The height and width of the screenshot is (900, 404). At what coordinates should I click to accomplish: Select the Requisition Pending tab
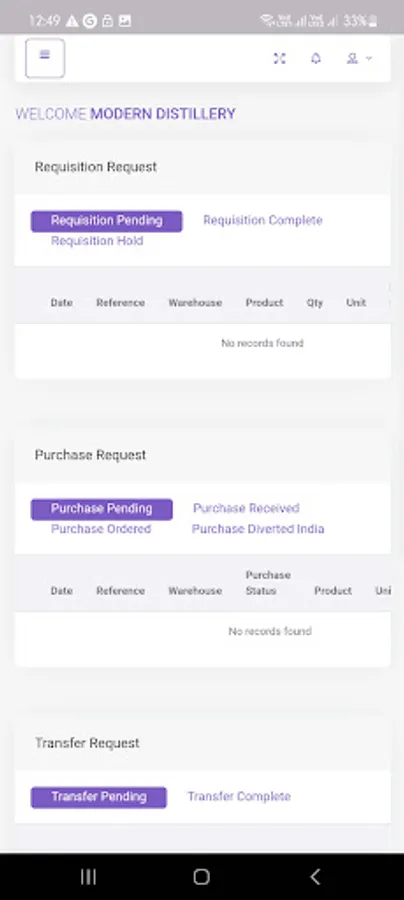tap(107, 221)
